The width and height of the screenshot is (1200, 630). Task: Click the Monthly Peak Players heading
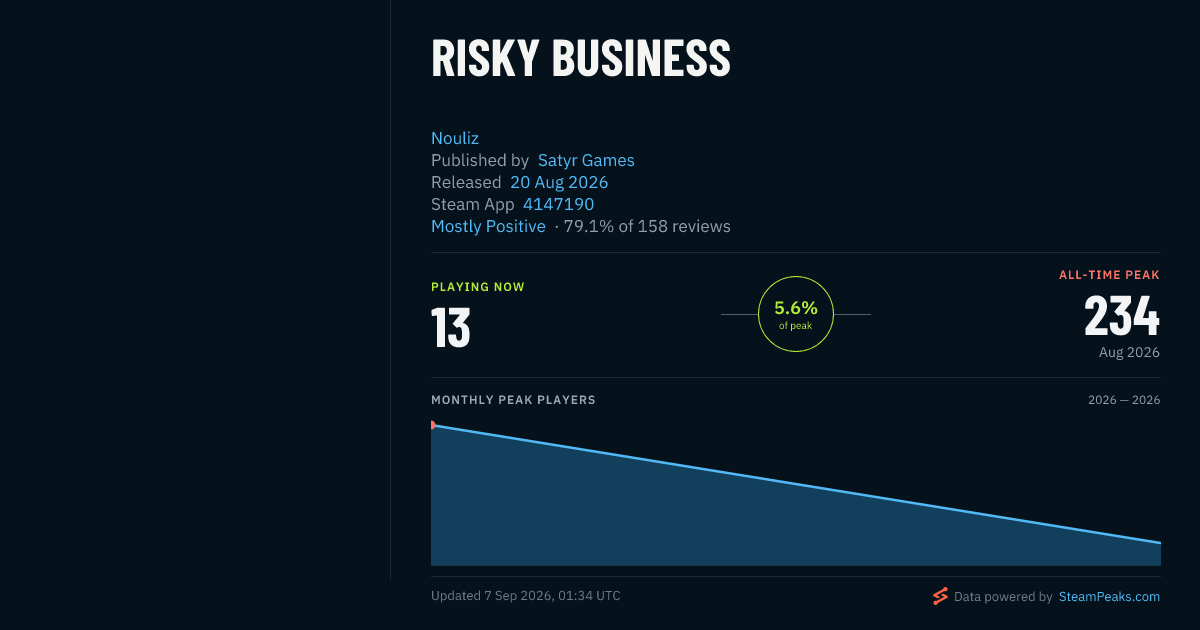click(513, 400)
